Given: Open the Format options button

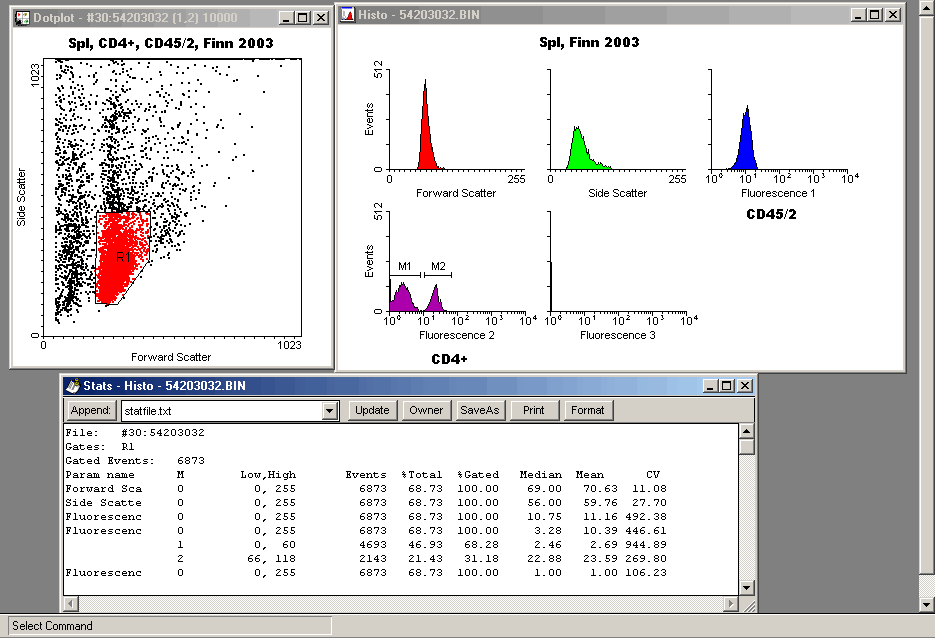Looking at the screenshot, I should tap(588, 410).
